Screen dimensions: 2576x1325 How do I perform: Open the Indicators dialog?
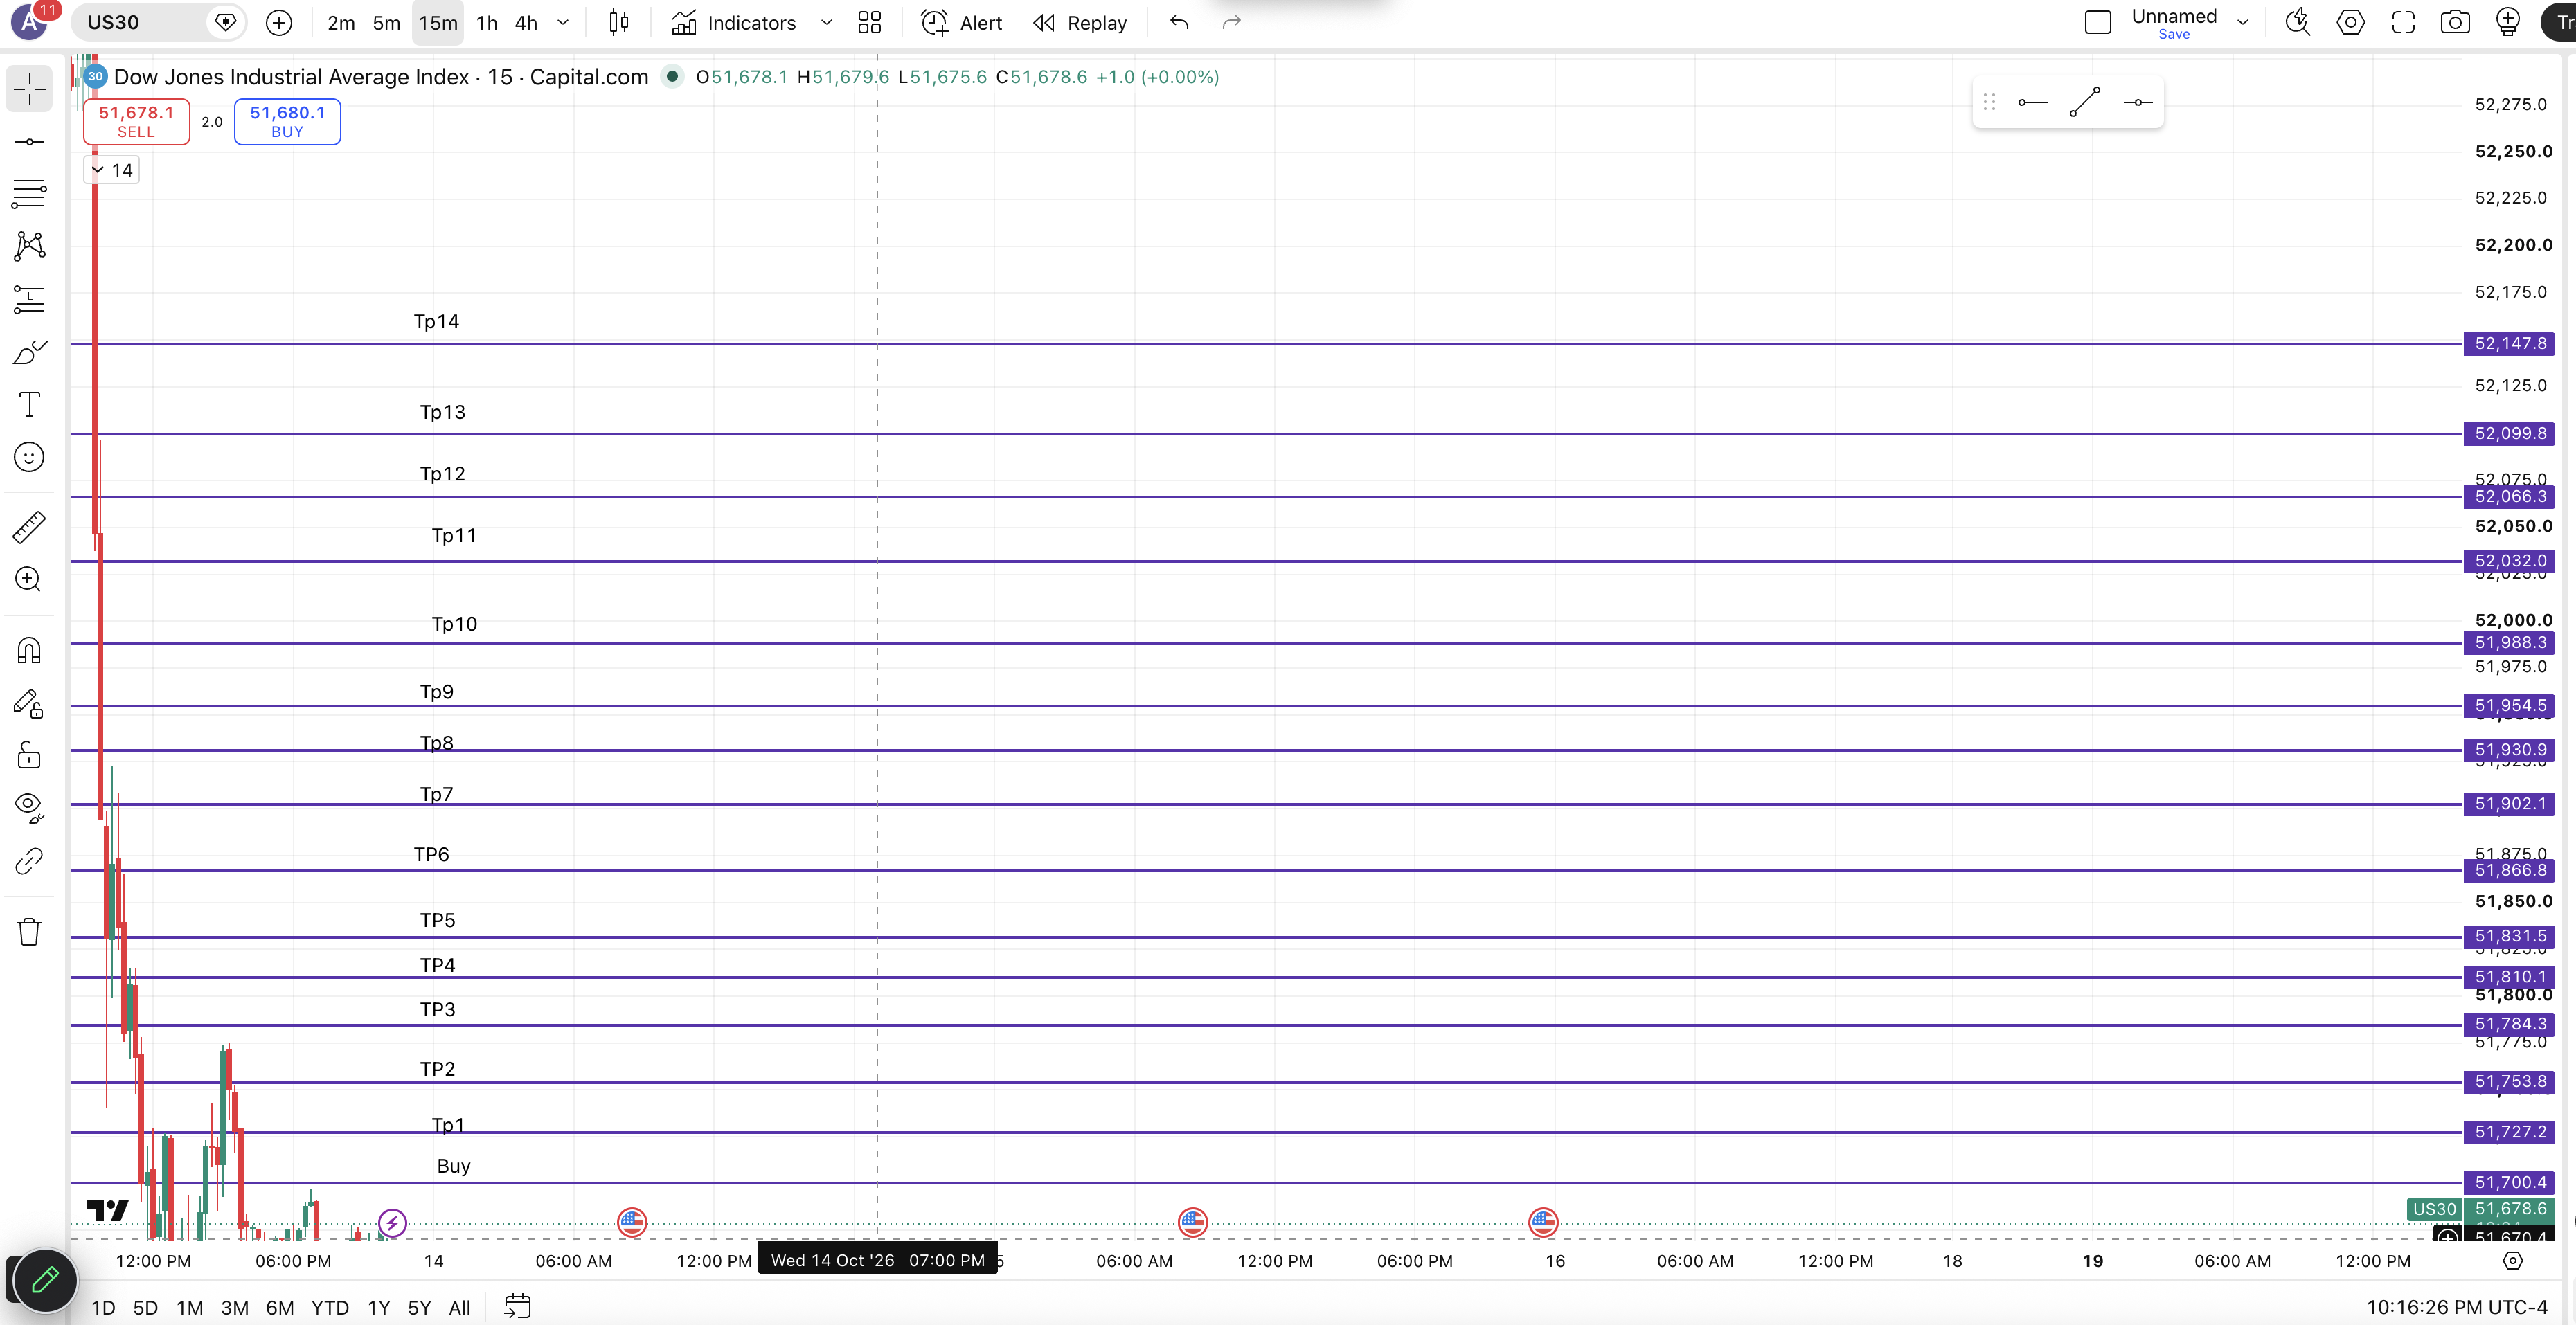pyautogui.click(x=734, y=22)
